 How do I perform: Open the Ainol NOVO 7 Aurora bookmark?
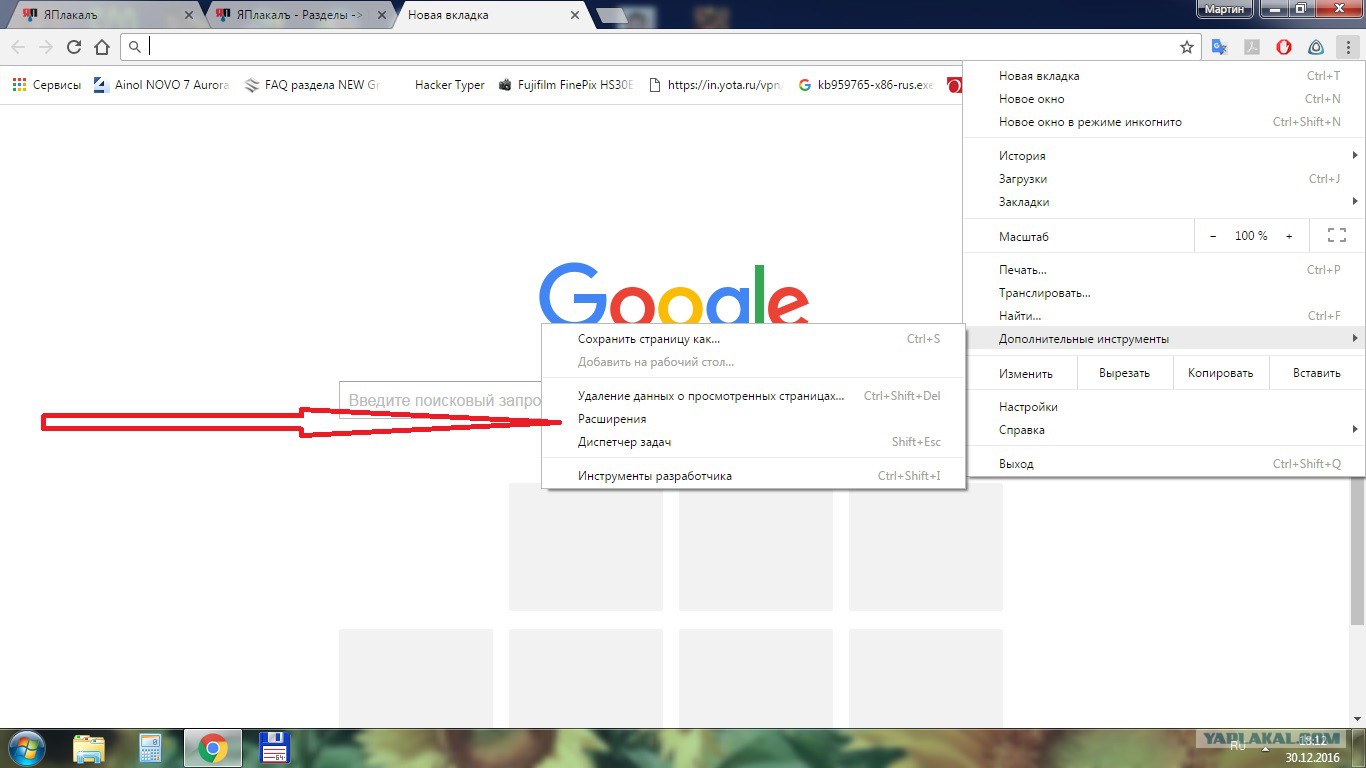[x=161, y=85]
